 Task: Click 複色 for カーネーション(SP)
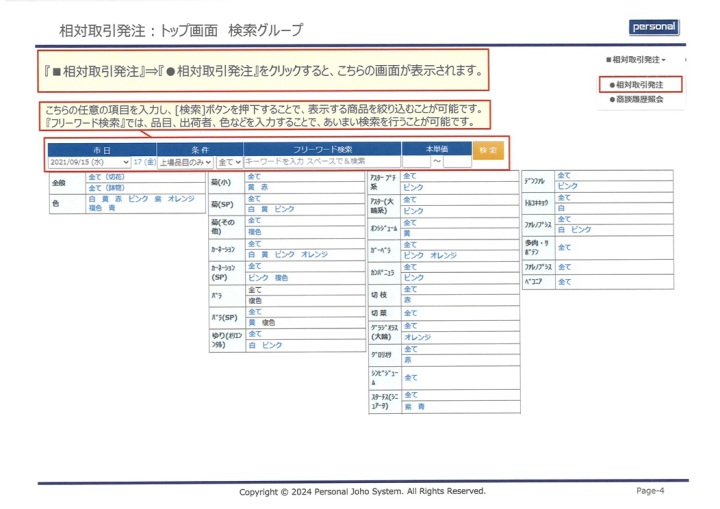(281, 278)
